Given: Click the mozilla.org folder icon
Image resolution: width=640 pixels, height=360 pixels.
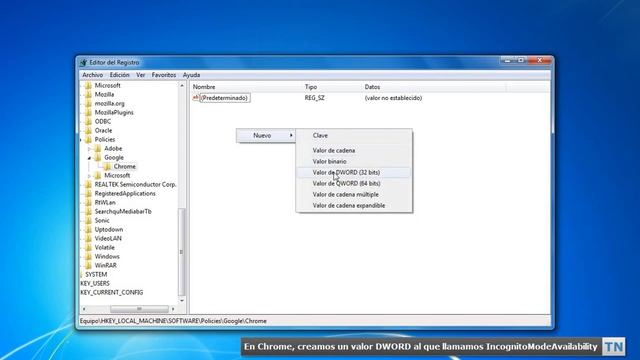Looking at the screenshot, I should coord(88,104).
